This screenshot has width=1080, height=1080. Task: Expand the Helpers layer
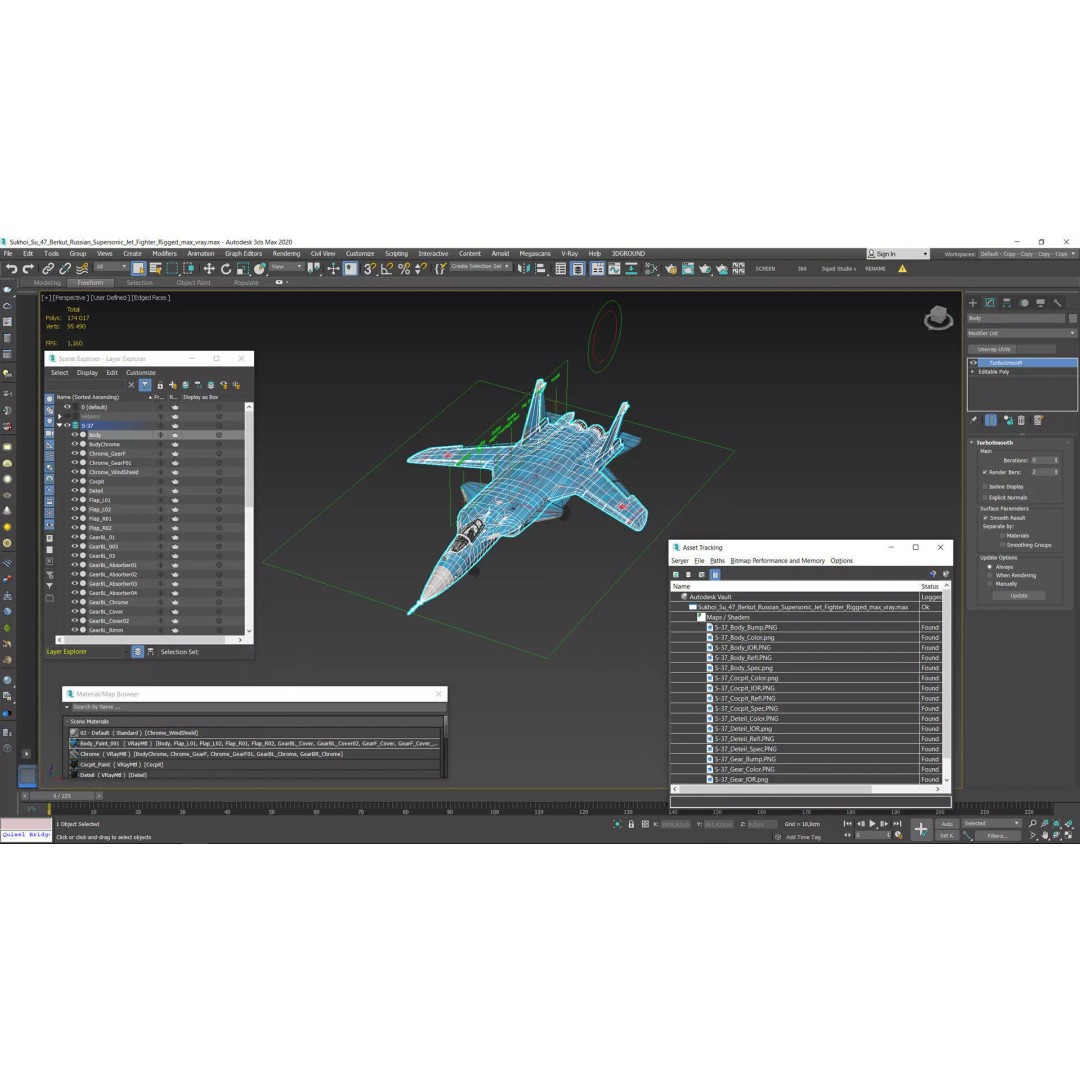[x=60, y=417]
